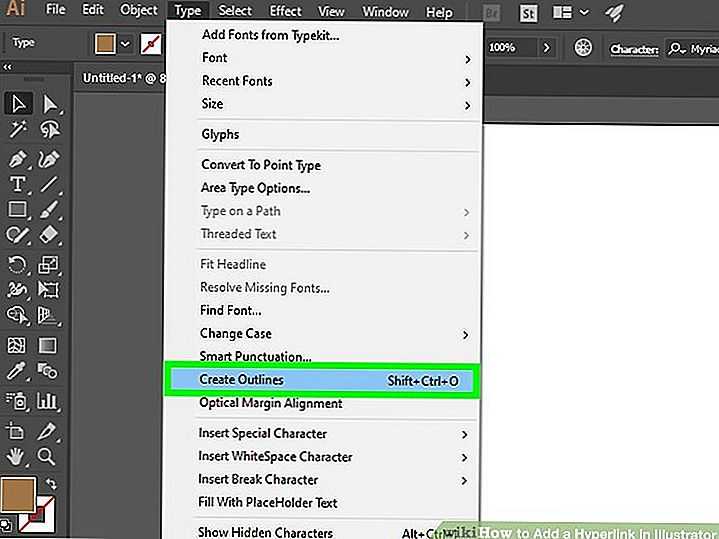Click the default fill and stroke icon
Image resolution: width=719 pixels, height=539 pixels.
[x=6, y=525]
